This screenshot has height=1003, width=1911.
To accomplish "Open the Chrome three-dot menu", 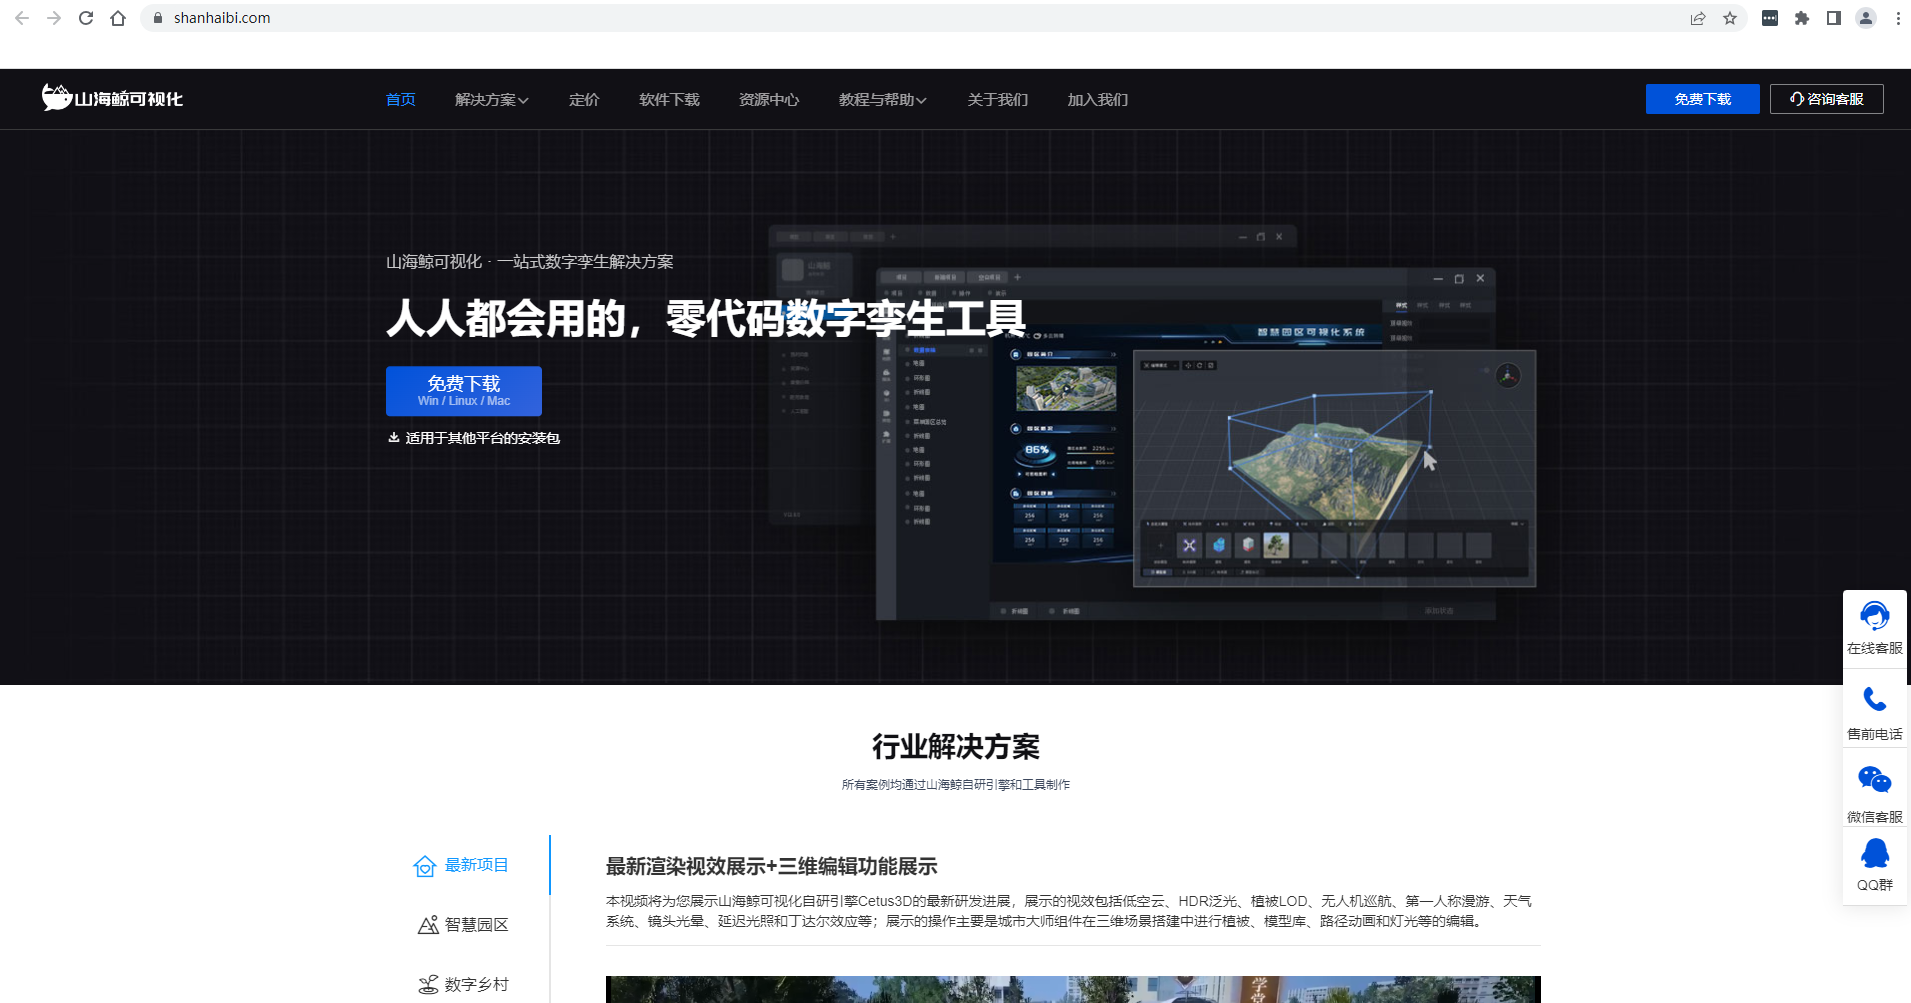I will [1898, 18].
